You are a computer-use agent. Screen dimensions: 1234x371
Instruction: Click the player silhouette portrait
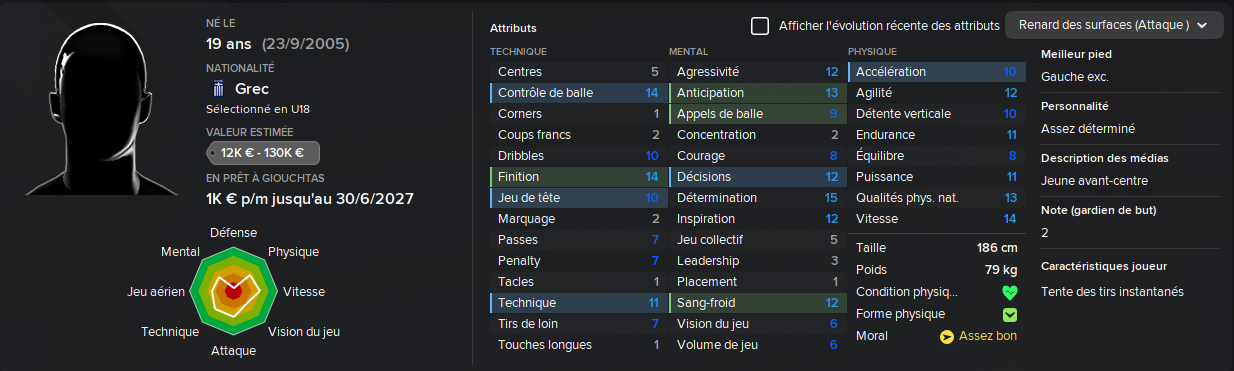point(95,105)
